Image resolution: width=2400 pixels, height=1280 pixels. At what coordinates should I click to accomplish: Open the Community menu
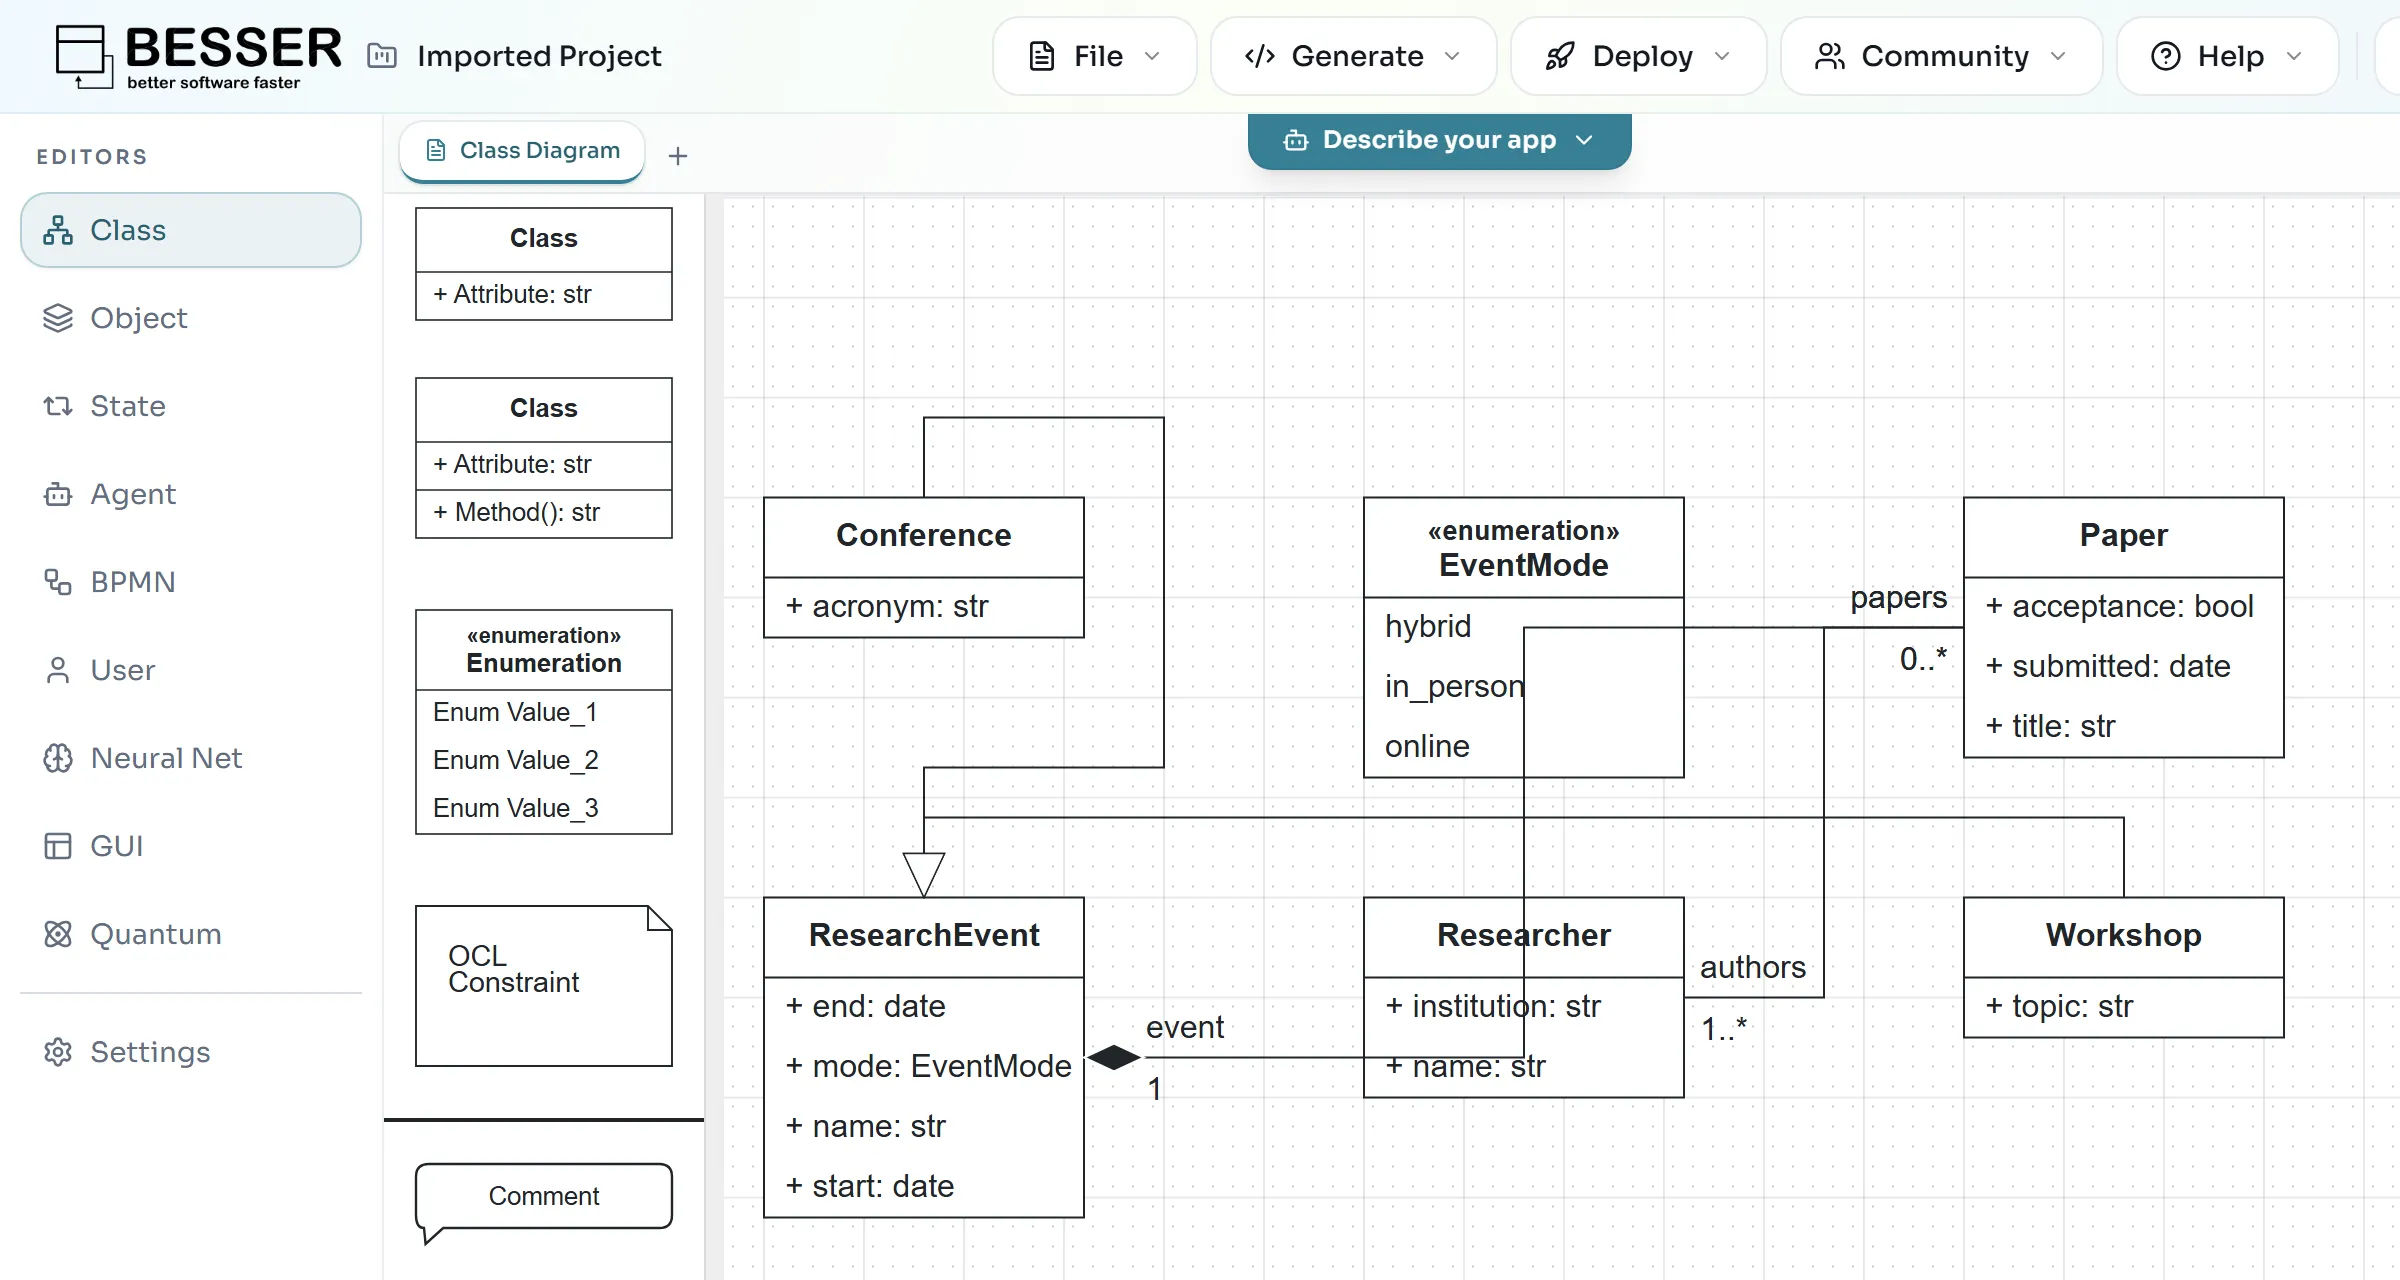[x=1942, y=56]
